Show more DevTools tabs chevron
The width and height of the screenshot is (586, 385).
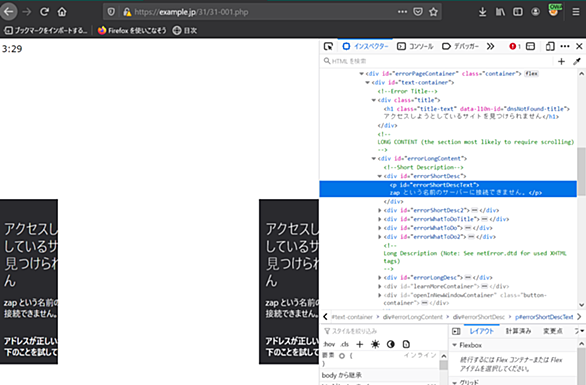[x=490, y=46]
